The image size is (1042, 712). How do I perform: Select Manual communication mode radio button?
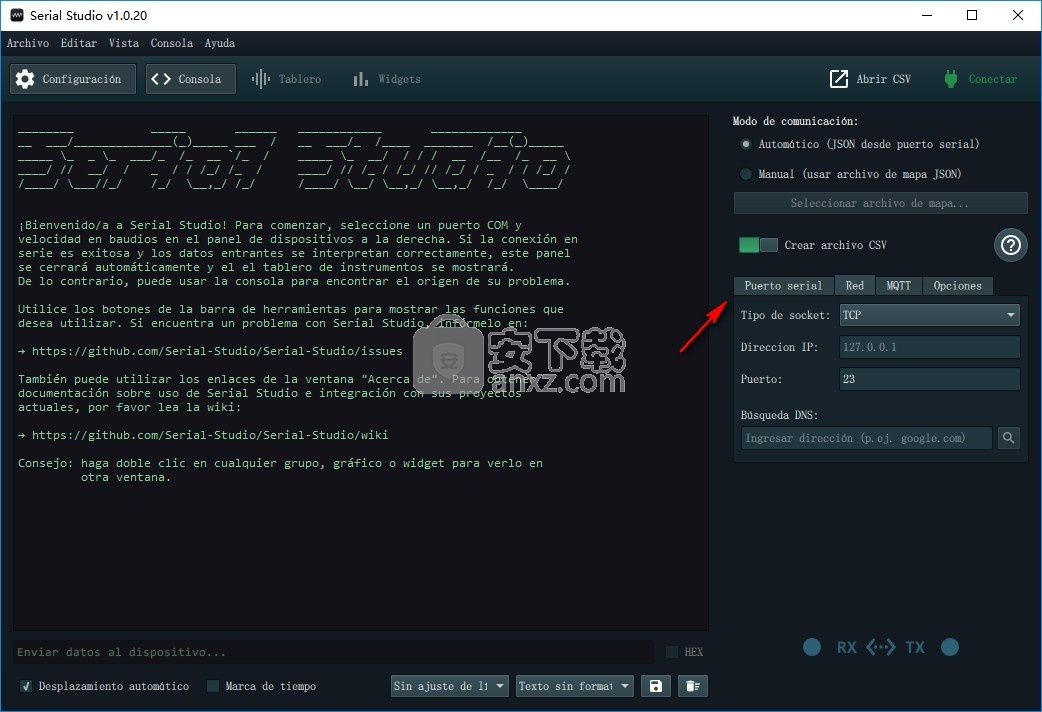pyautogui.click(x=746, y=174)
